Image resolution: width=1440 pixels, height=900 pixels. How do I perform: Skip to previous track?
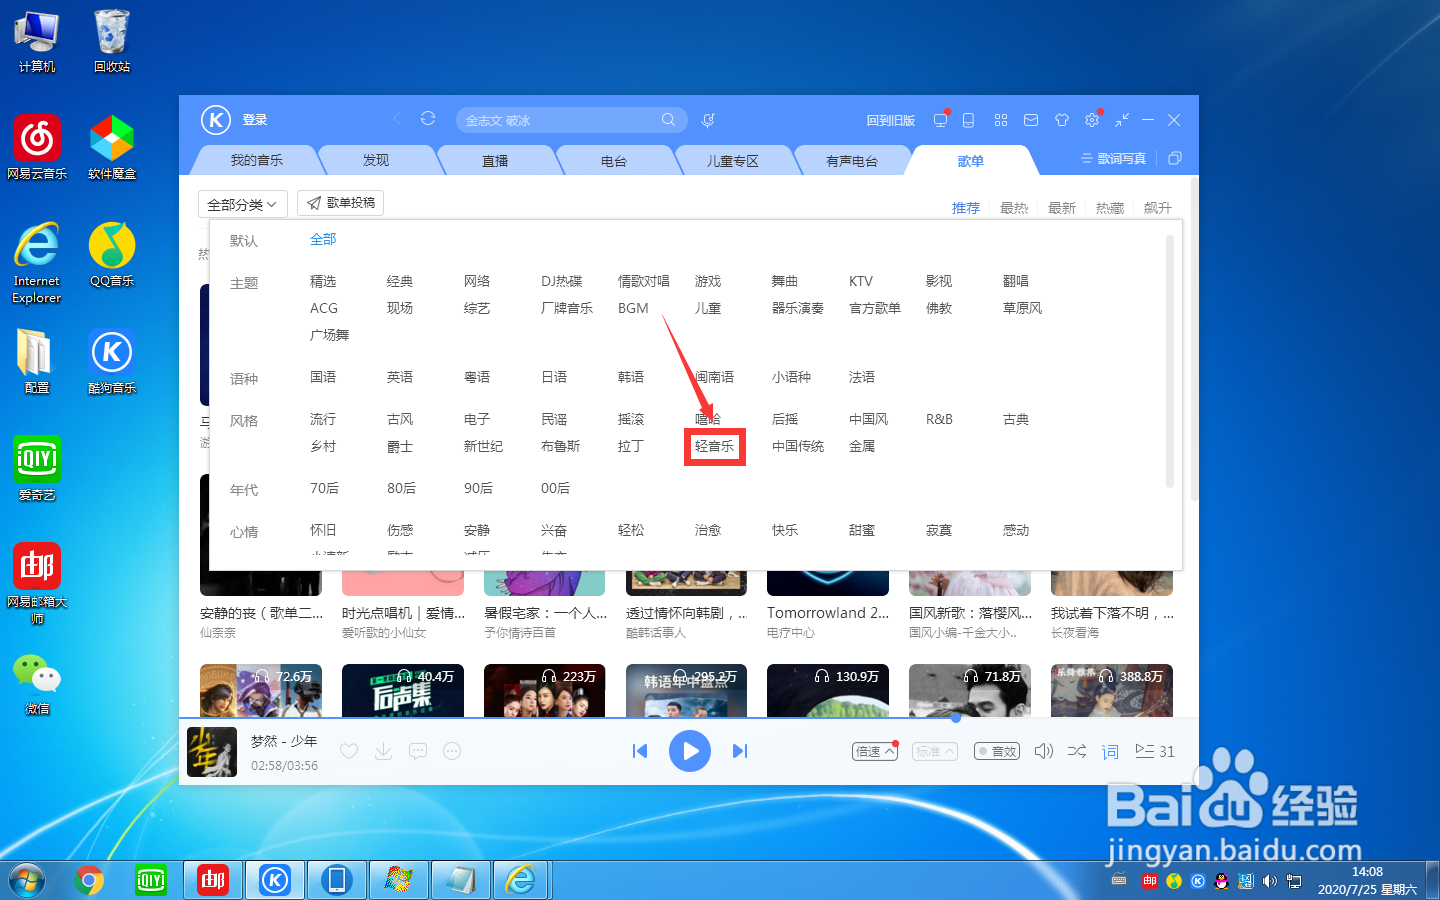[640, 751]
